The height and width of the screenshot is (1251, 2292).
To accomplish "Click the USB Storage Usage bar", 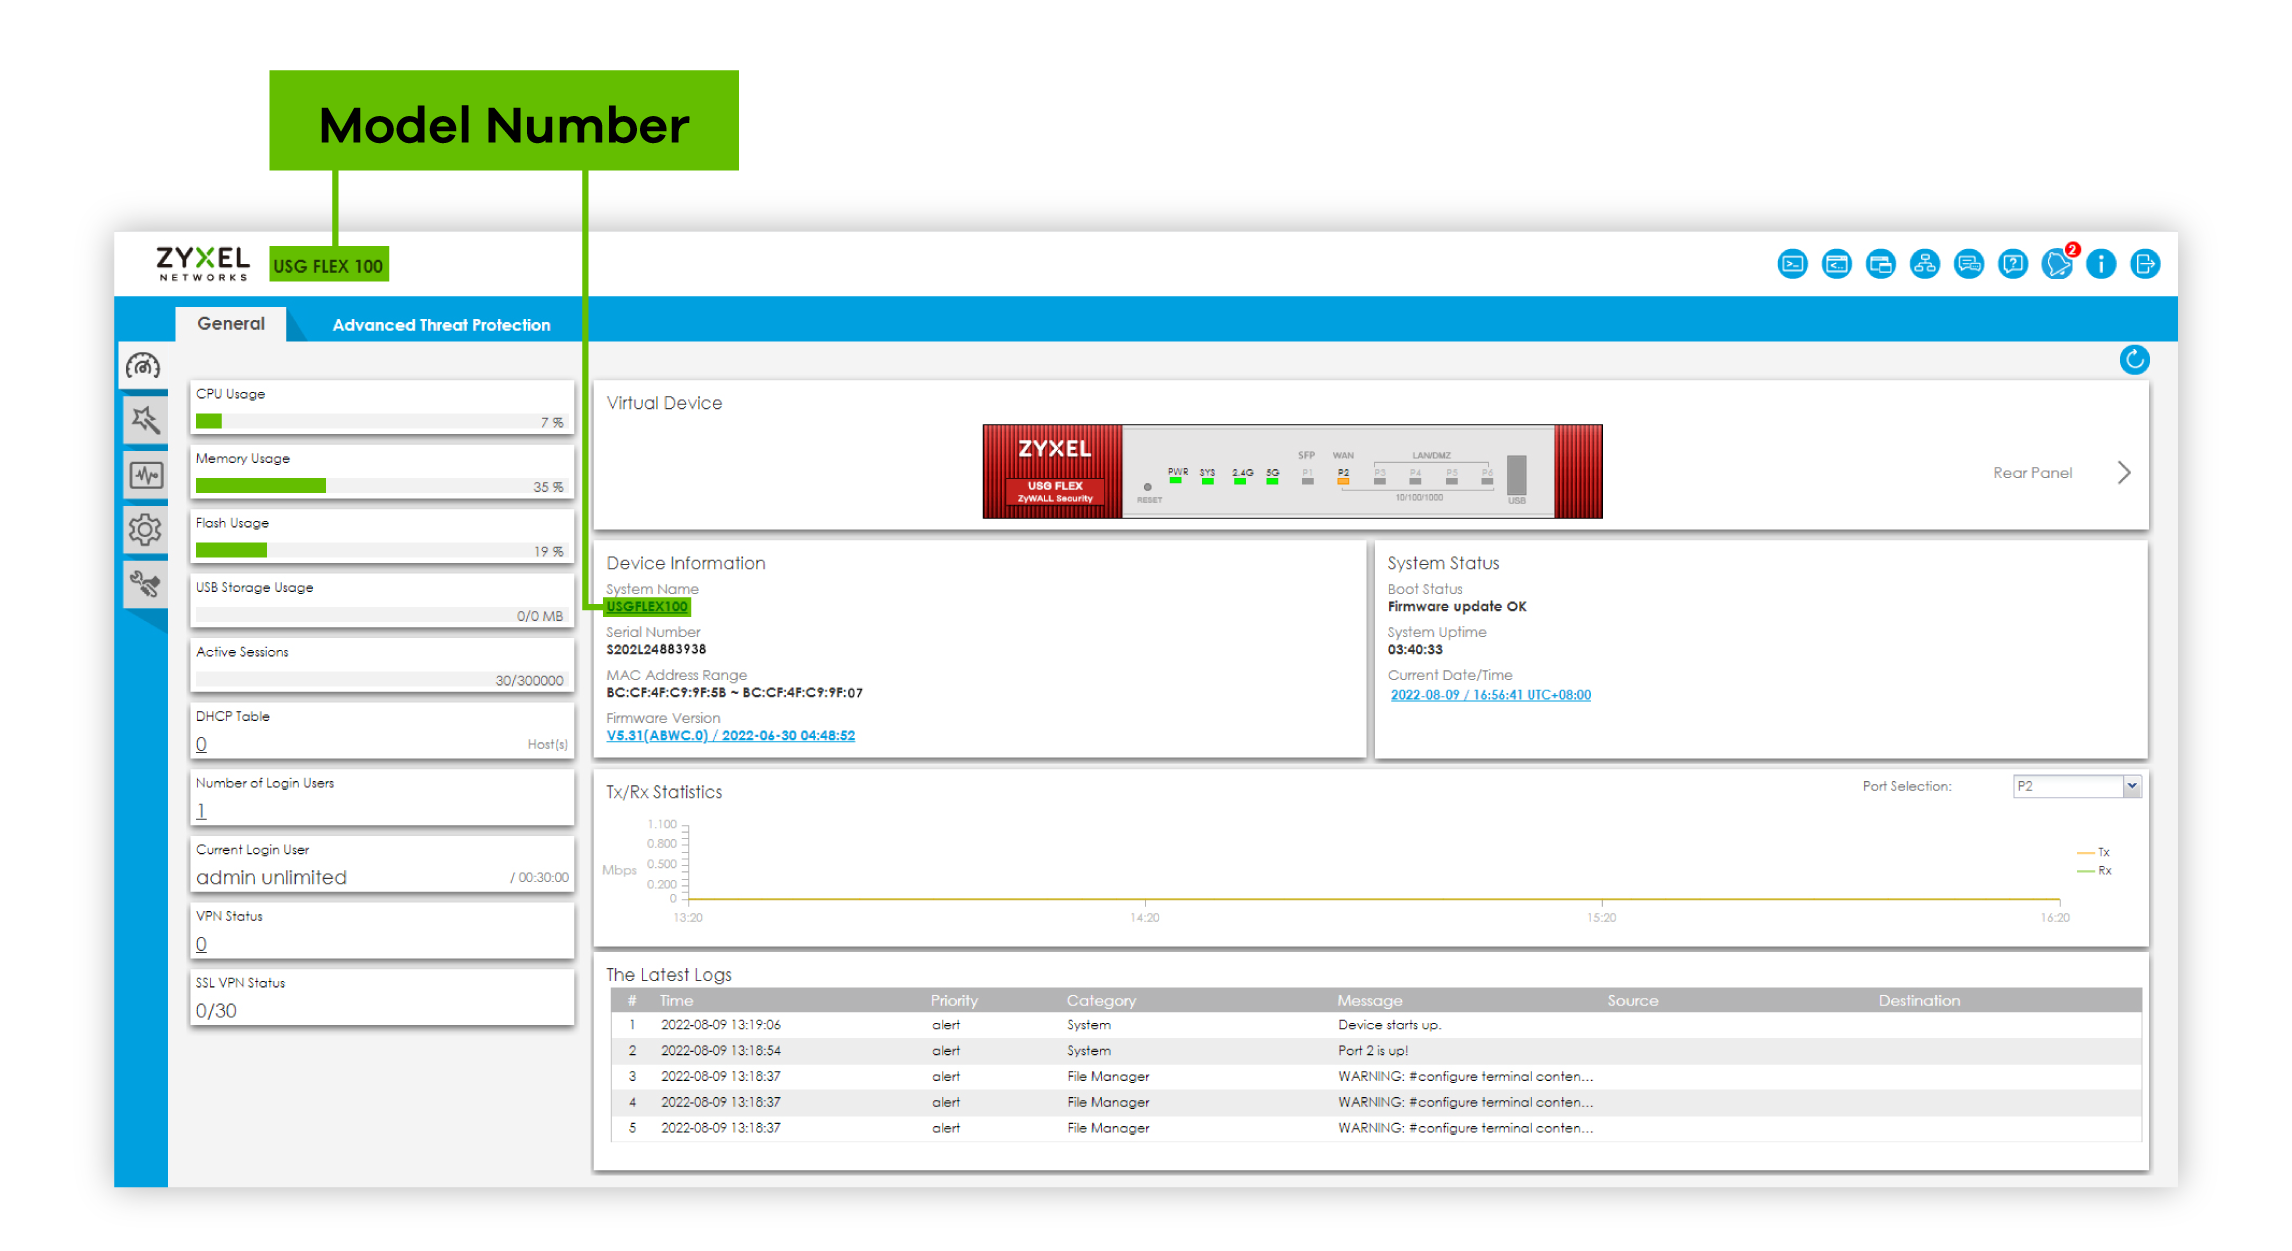I will 381,615.
